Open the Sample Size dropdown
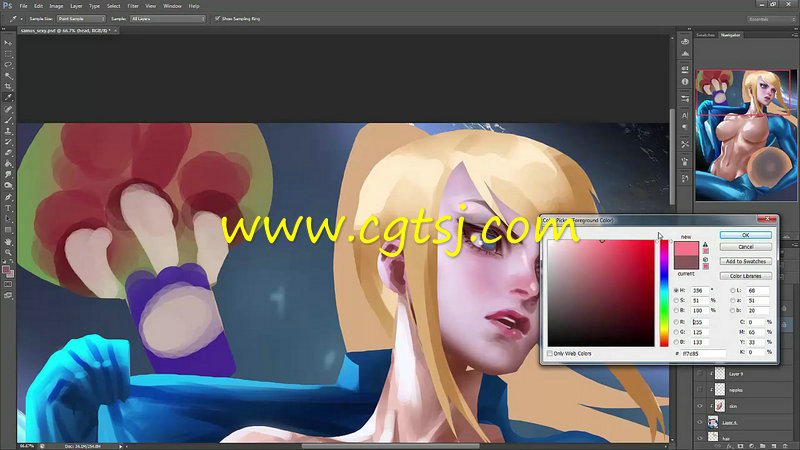800x450 pixels. [x=81, y=19]
